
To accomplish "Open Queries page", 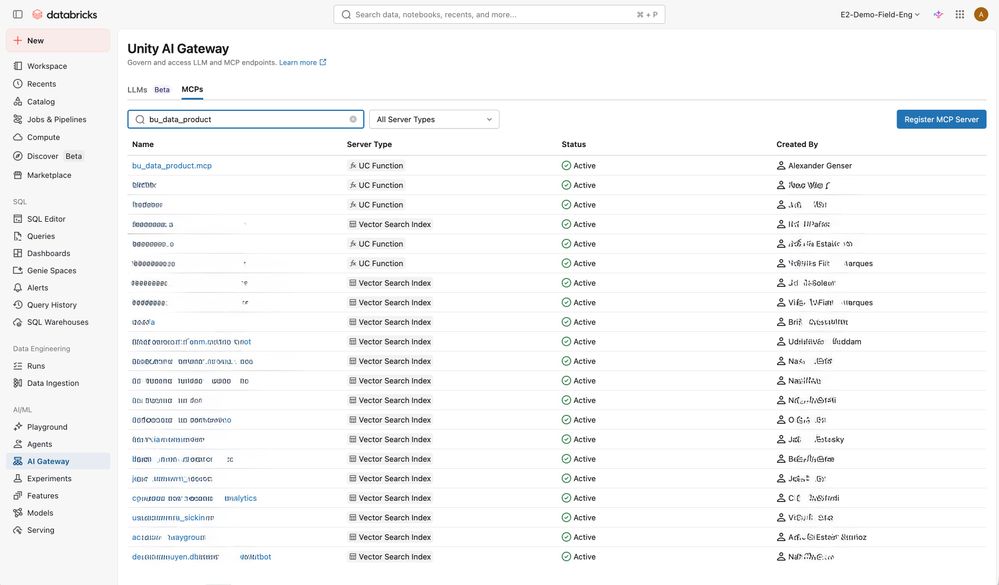I will pos(41,236).
